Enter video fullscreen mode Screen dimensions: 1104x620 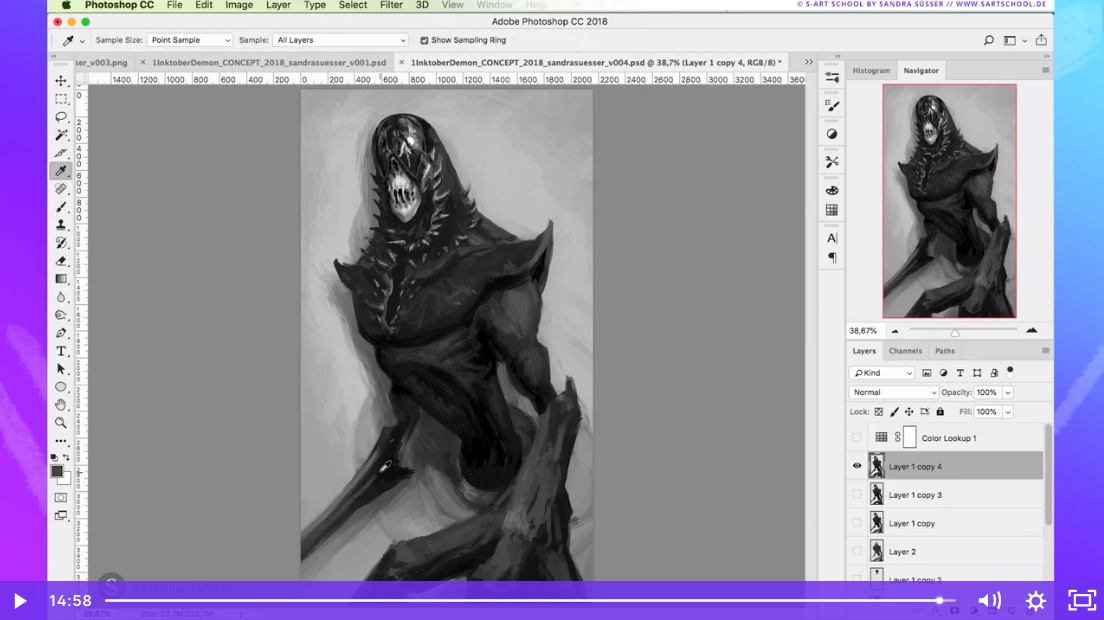1082,601
